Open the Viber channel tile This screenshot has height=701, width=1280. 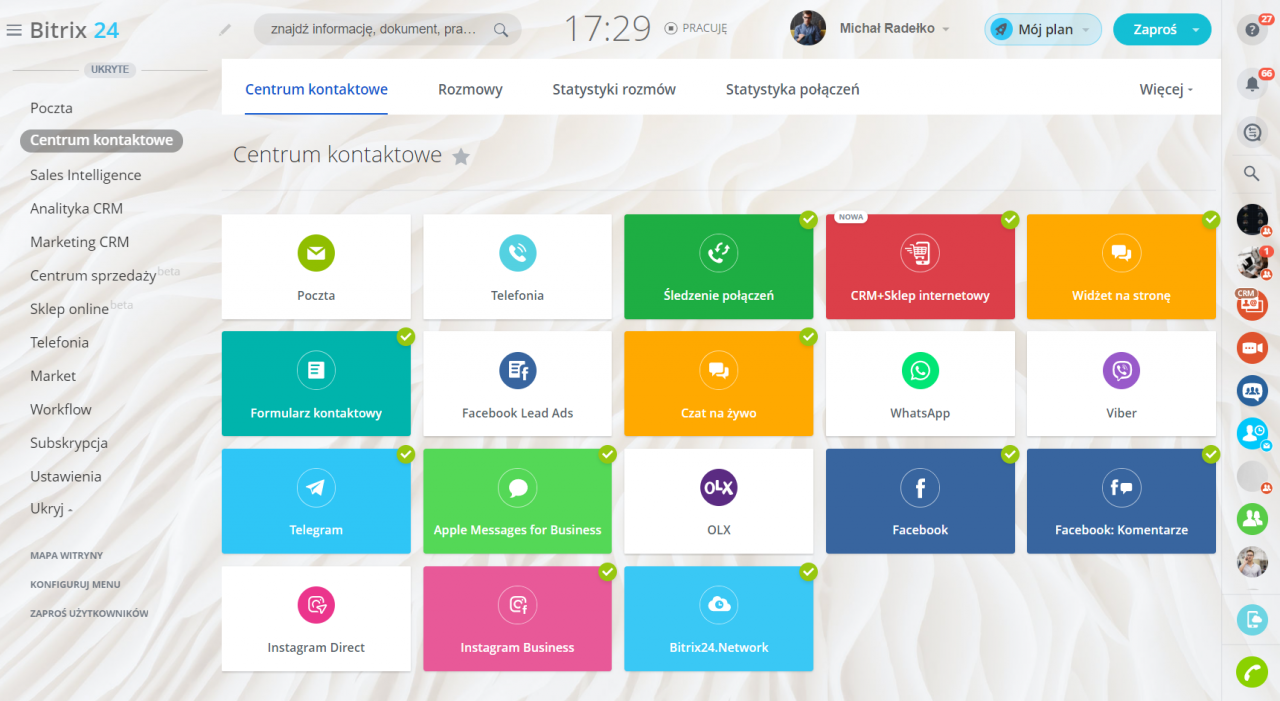(1121, 384)
